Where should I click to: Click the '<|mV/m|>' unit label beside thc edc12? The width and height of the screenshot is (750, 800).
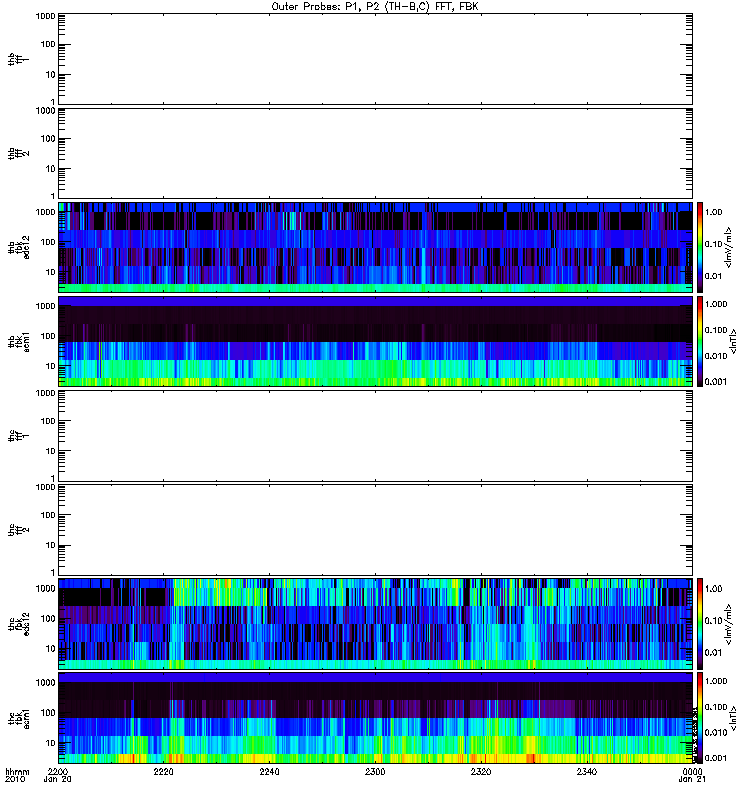click(x=729, y=624)
